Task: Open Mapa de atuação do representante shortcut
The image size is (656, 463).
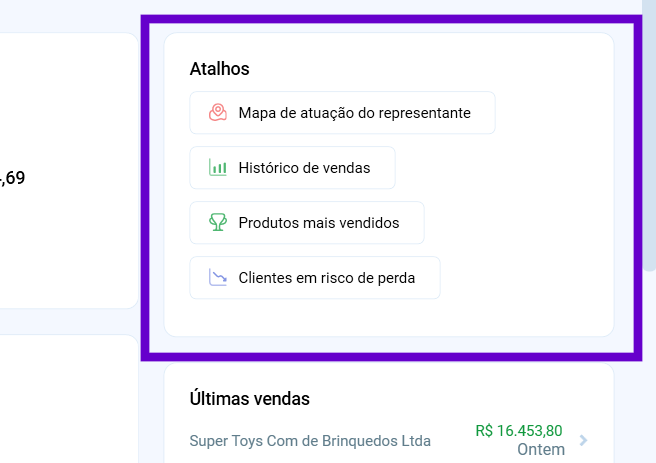Action: (x=354, y=113)
